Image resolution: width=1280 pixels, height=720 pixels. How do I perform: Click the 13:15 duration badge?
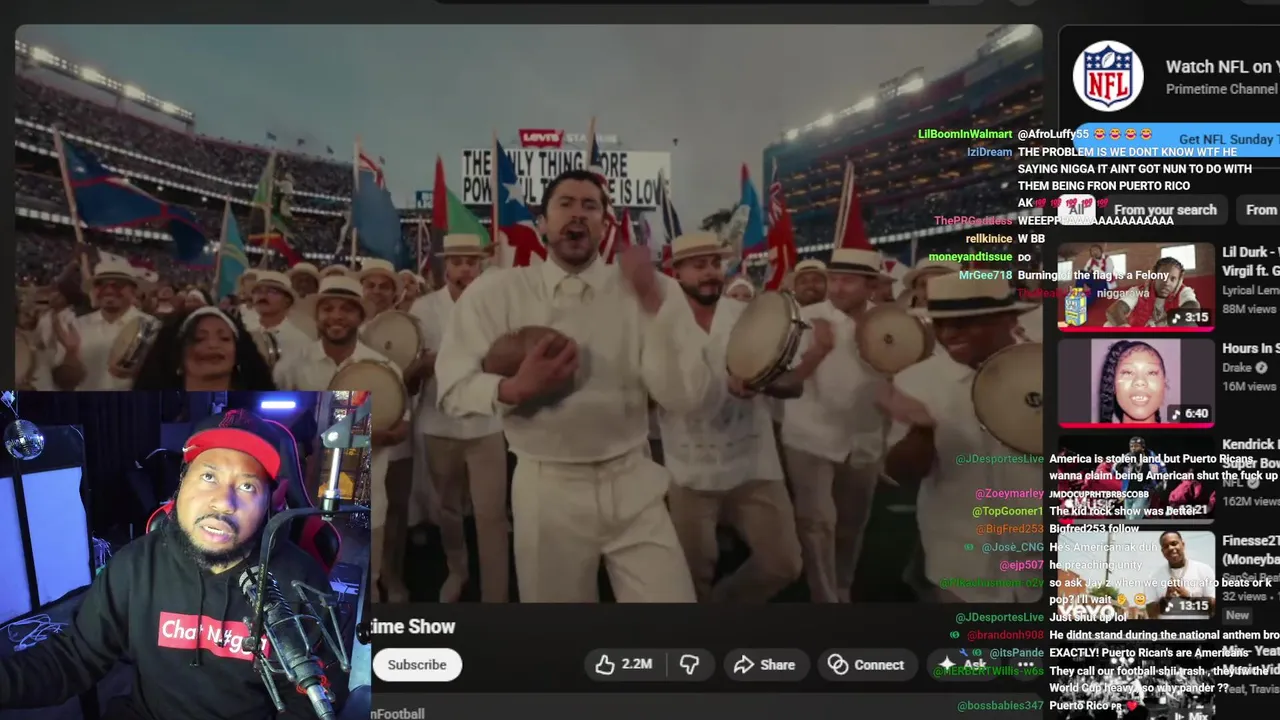pos(1186,605)
